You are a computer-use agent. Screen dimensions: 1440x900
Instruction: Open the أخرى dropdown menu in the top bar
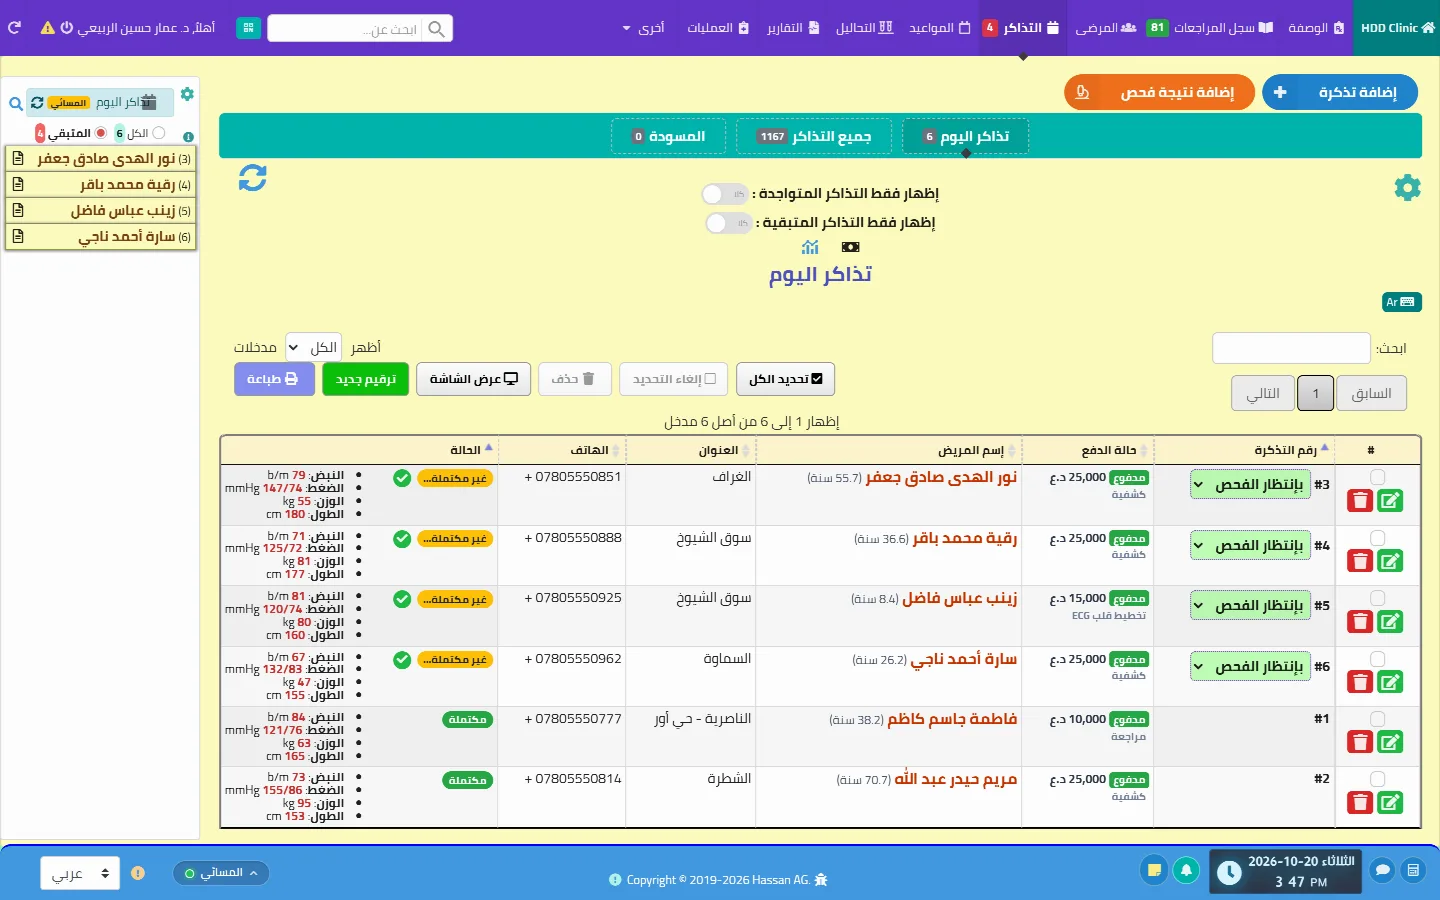coord(643,28)
